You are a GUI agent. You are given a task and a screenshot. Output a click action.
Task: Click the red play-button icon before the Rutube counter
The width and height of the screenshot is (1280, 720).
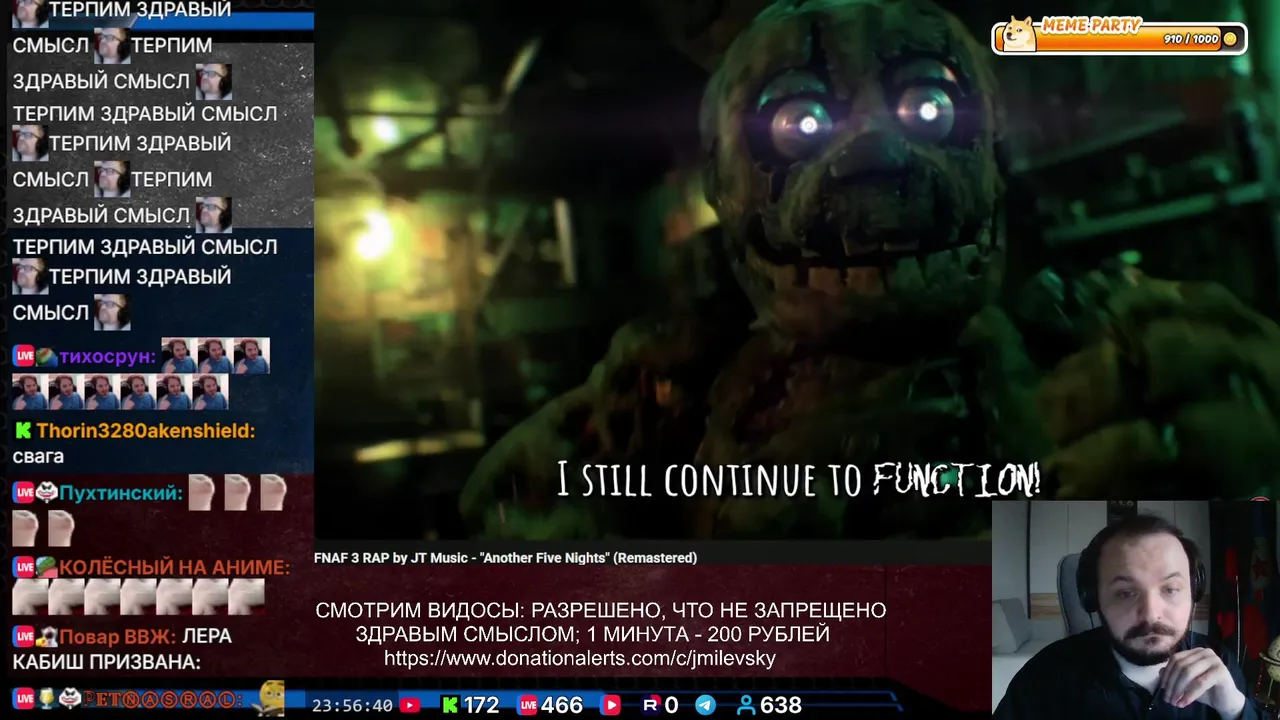click(610, 705)
